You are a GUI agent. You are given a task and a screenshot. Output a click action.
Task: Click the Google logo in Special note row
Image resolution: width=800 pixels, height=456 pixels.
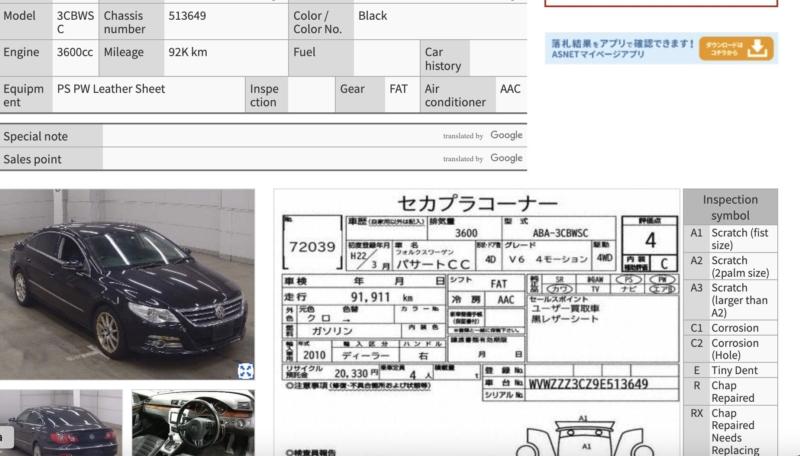(x=506, y=136)
